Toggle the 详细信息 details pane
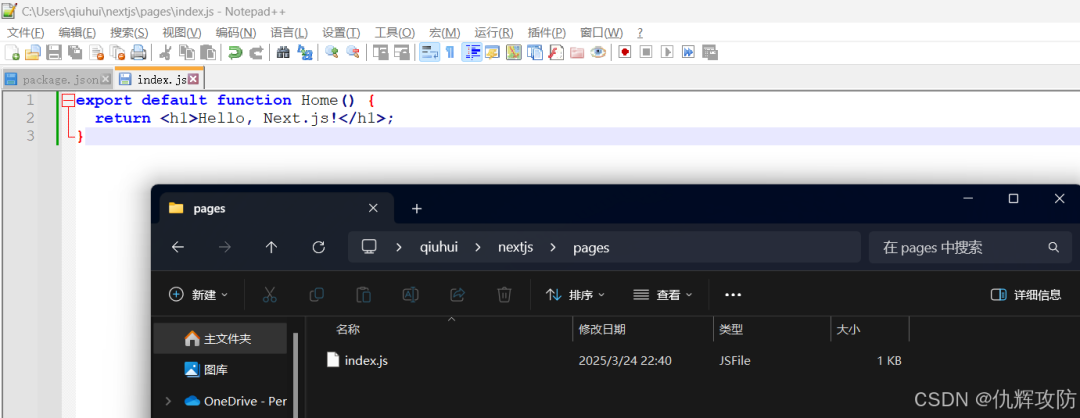 click(1026, 295)
